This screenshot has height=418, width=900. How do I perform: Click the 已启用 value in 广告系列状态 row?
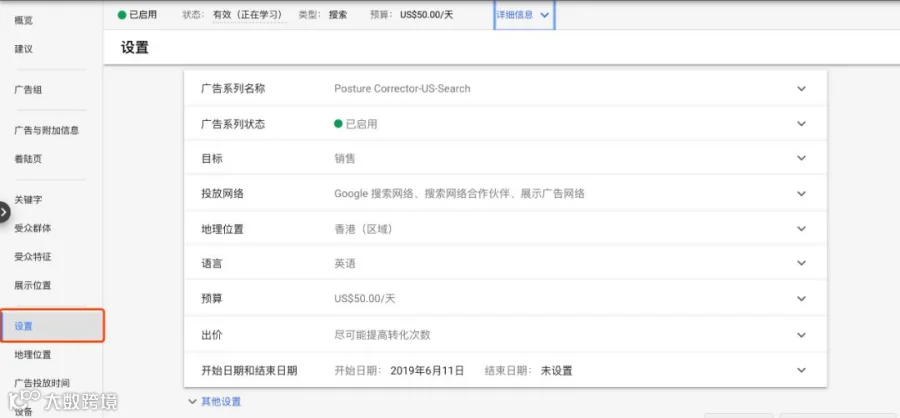point(361,124)
